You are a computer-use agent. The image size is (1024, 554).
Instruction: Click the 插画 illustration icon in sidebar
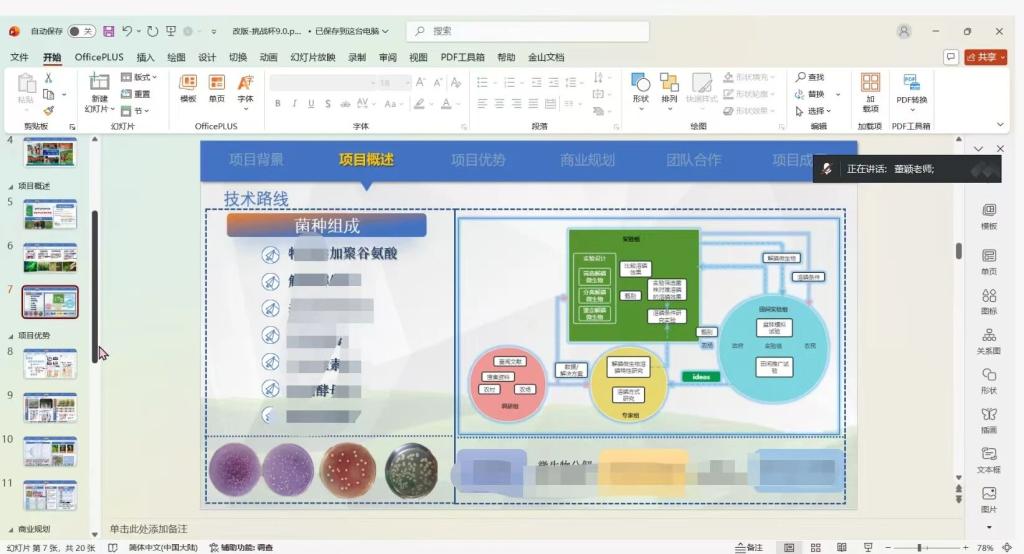point(988,420)
